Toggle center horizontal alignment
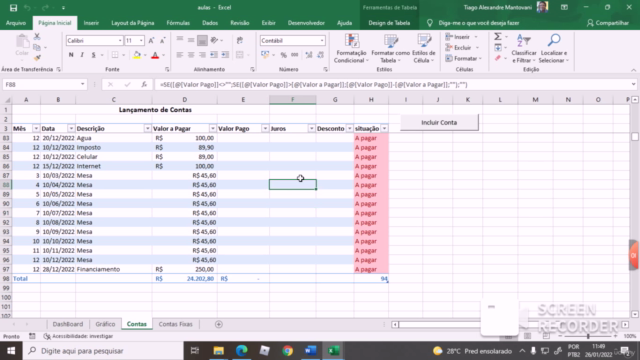The image size is (640, 360). [x=191, y=55]
